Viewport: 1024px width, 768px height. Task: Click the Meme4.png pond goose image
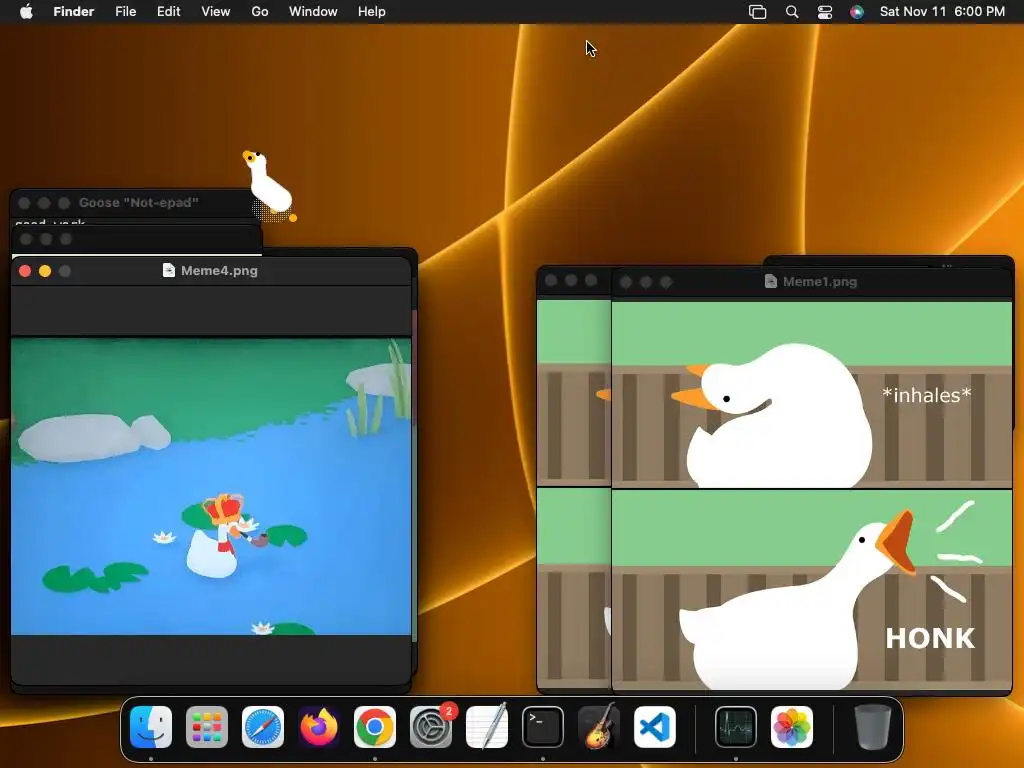tap(211, 486)
